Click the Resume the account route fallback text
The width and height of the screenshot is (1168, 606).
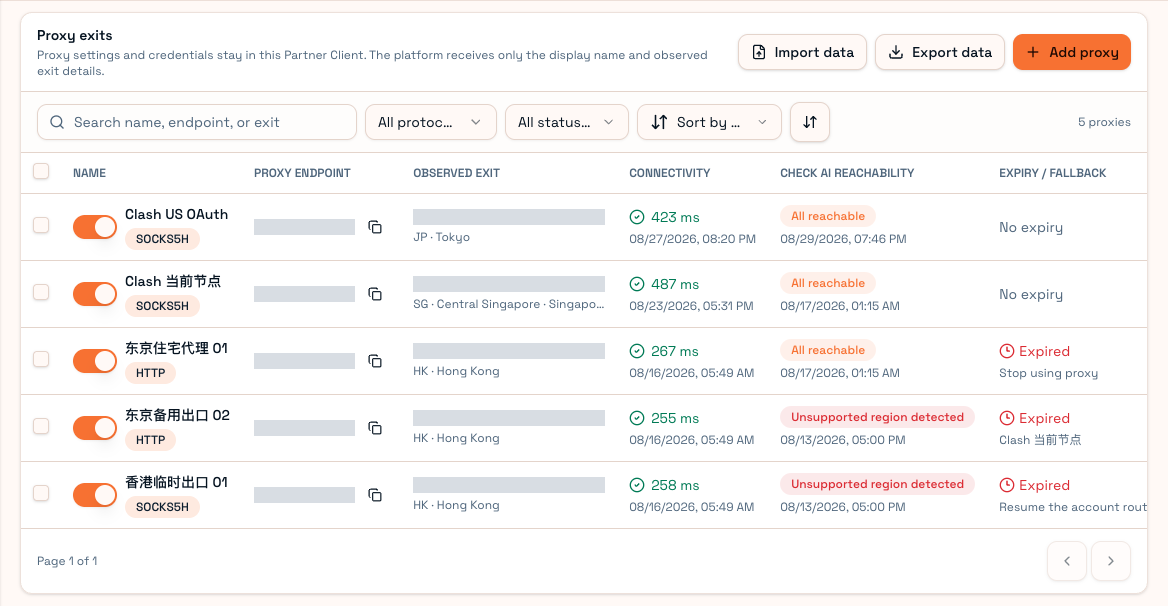1073,507
